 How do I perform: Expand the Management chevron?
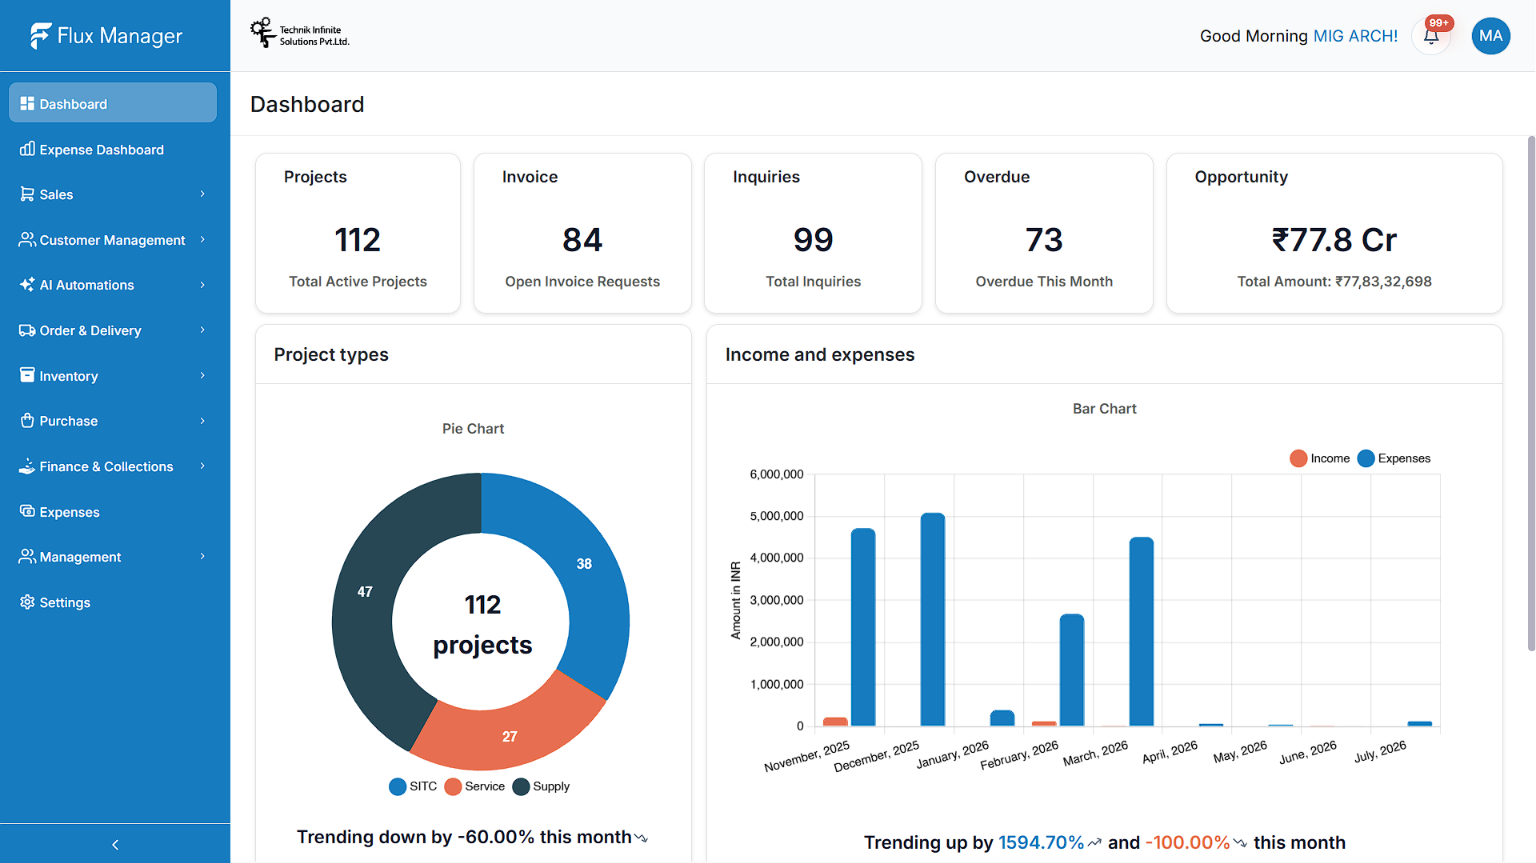202,557
